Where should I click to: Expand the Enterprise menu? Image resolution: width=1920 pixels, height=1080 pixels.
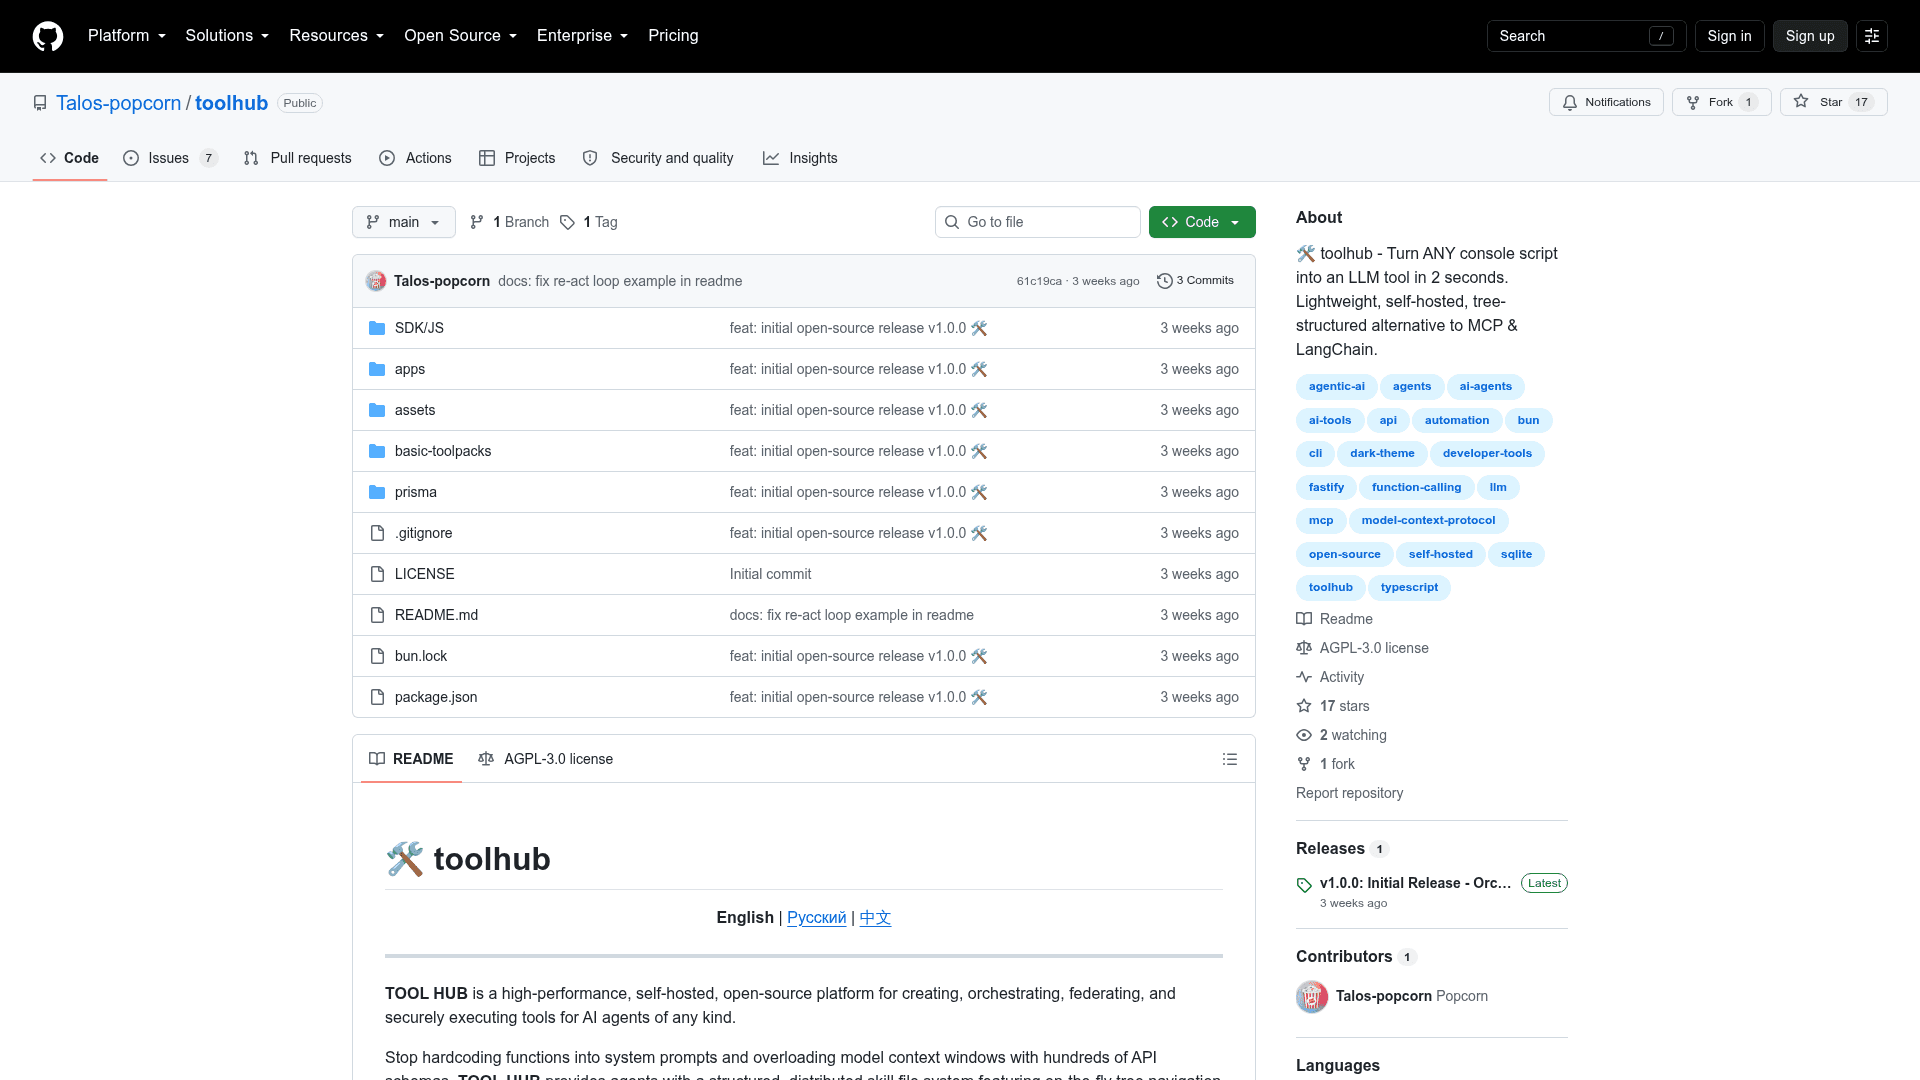[582, 36]
